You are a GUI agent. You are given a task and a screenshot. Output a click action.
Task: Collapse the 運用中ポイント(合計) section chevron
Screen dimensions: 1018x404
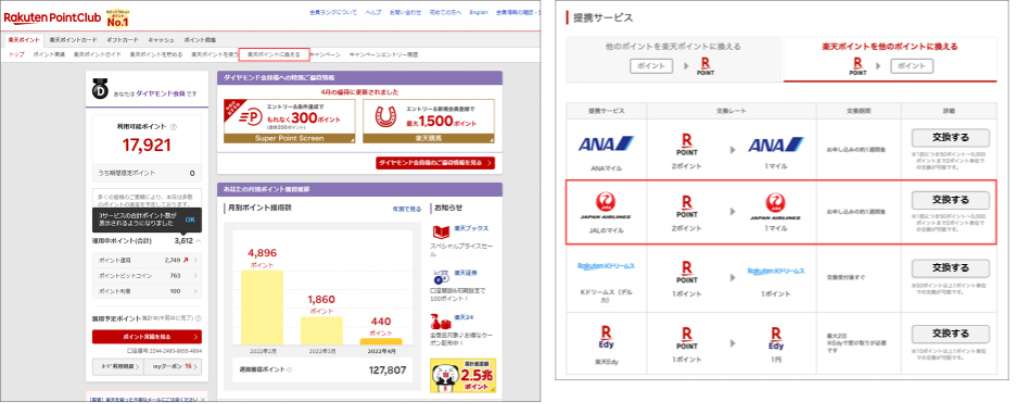pyautogui.click(x=198, y=240)
